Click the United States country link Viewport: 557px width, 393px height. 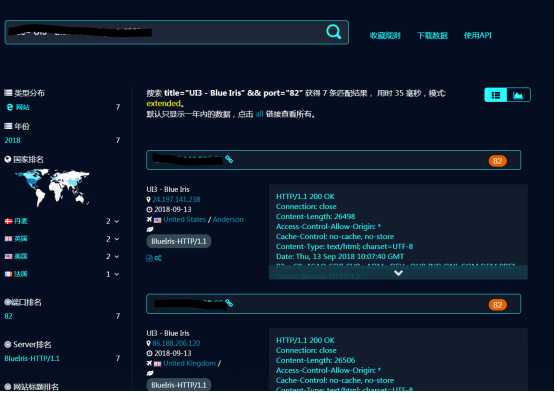click(x=184, y=220)
